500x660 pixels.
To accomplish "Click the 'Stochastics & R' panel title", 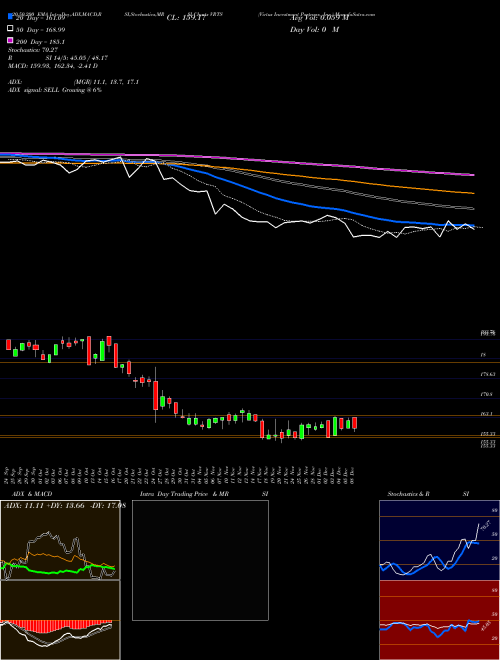I will [x=409, y=494].
